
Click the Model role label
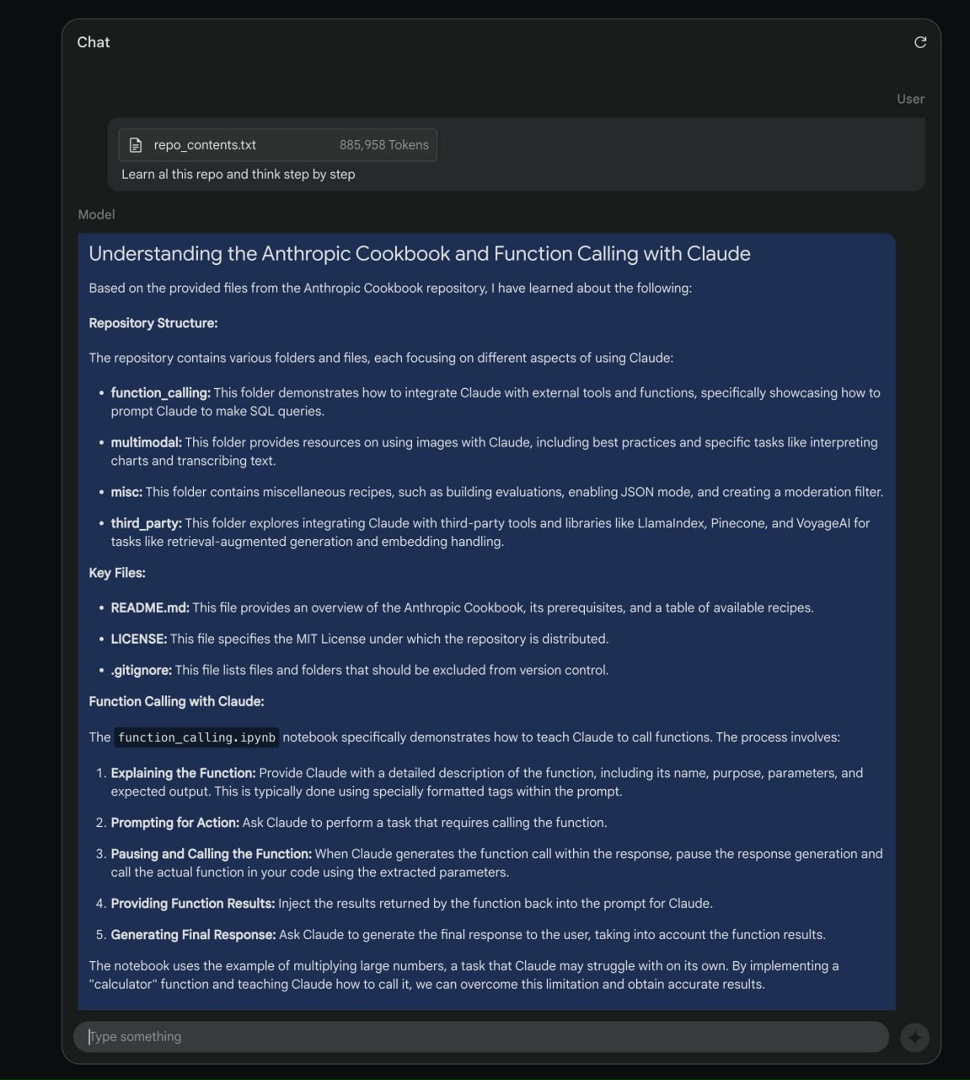tap(96, 214)
